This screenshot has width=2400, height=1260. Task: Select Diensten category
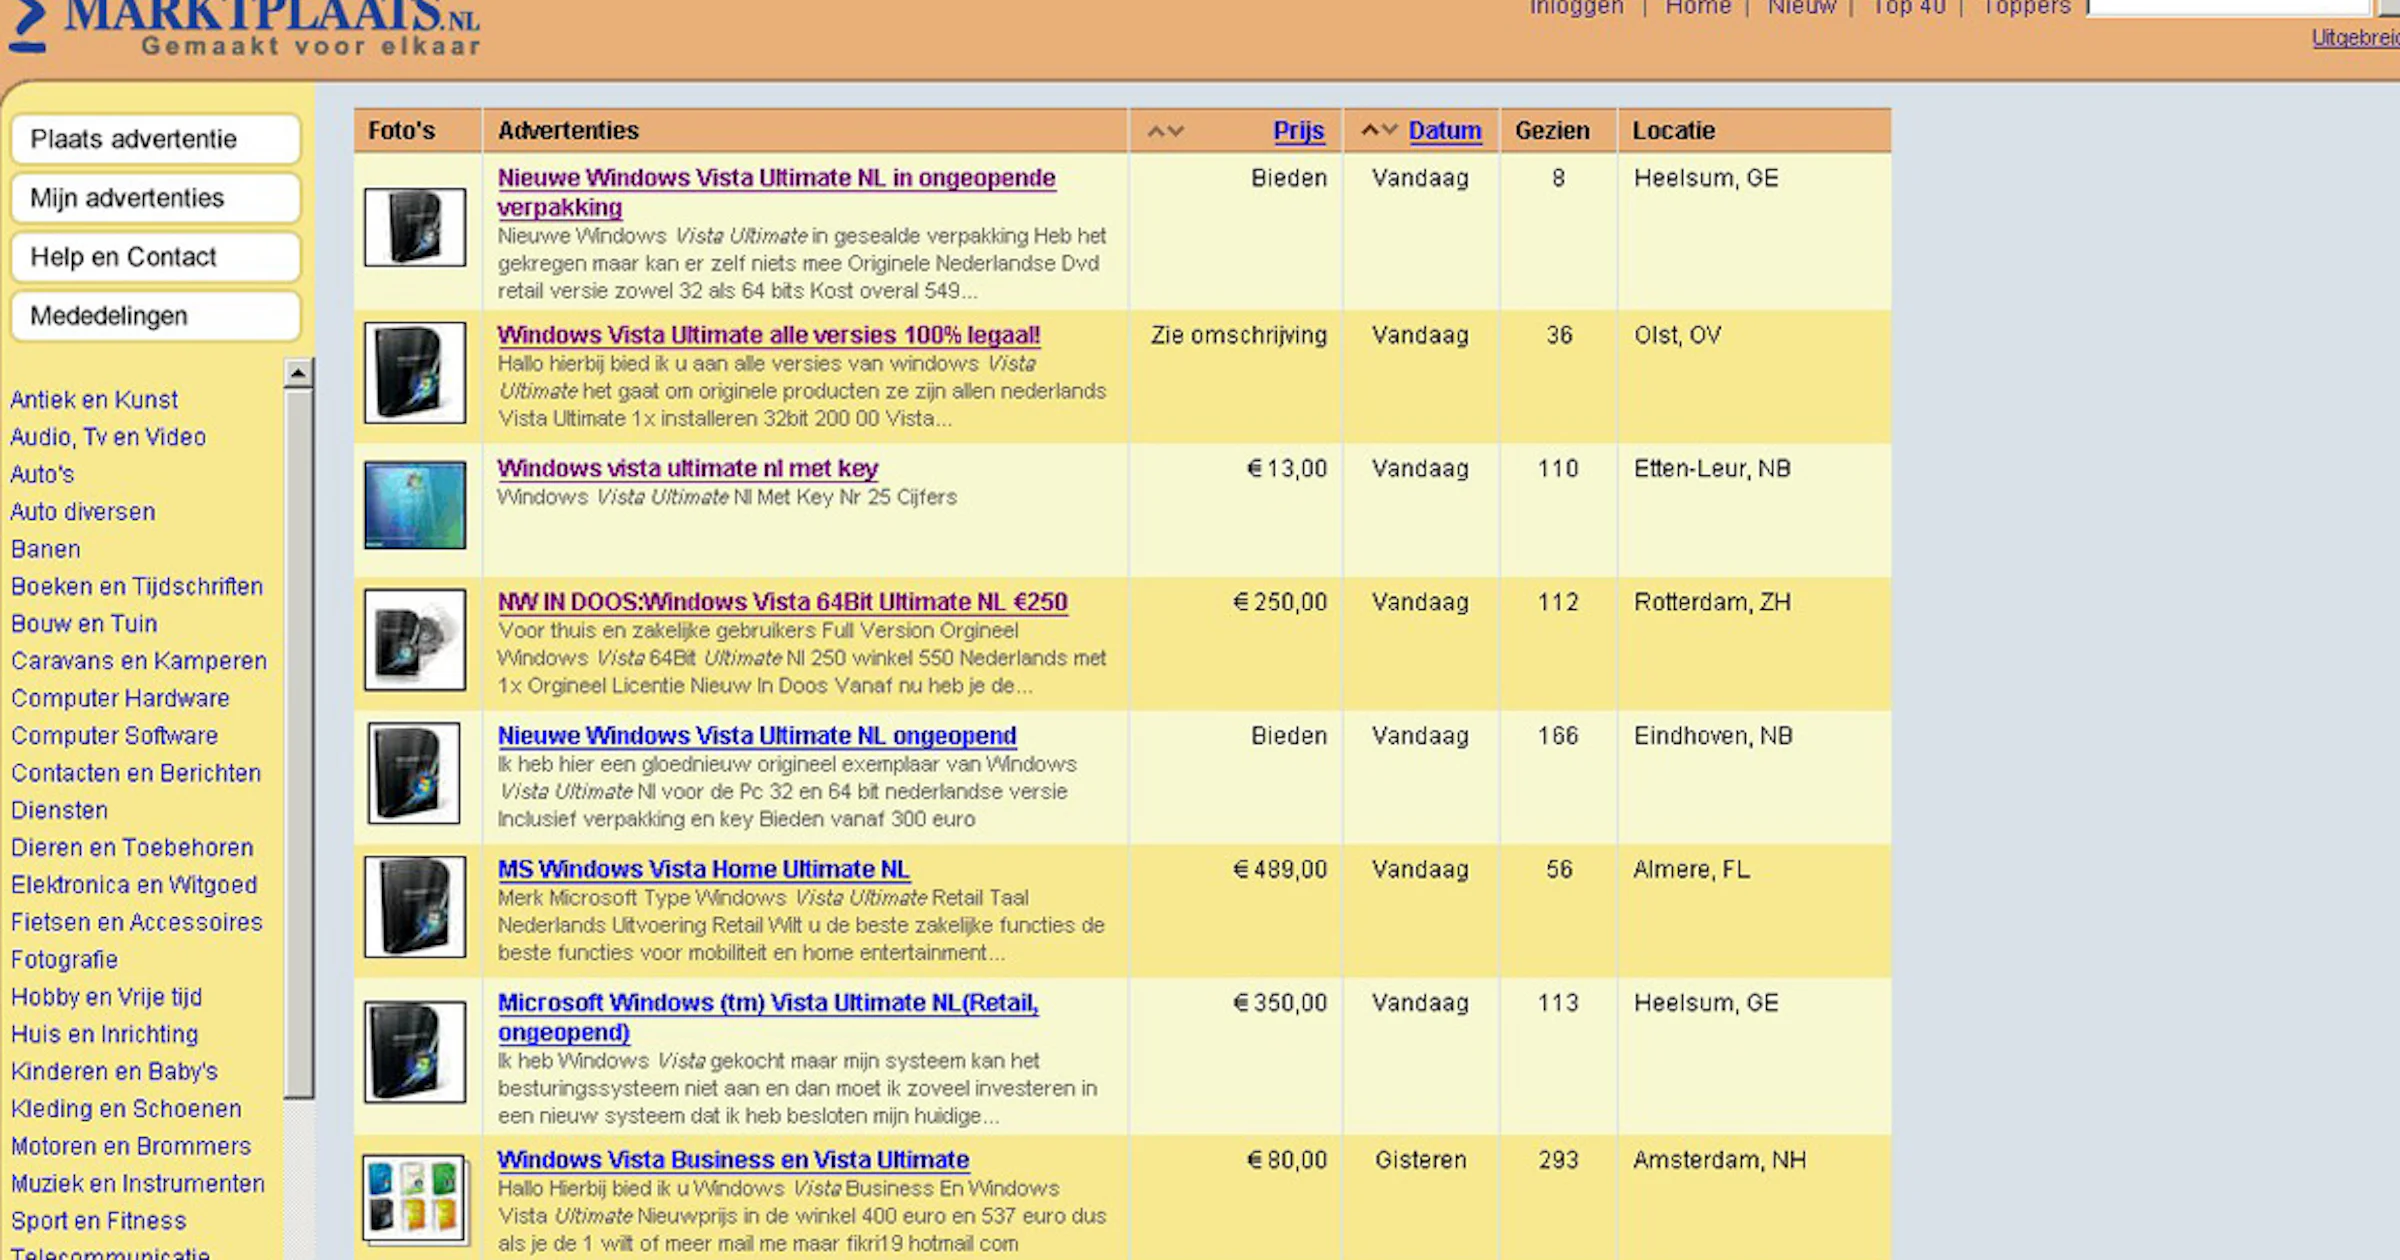[59, 810]
